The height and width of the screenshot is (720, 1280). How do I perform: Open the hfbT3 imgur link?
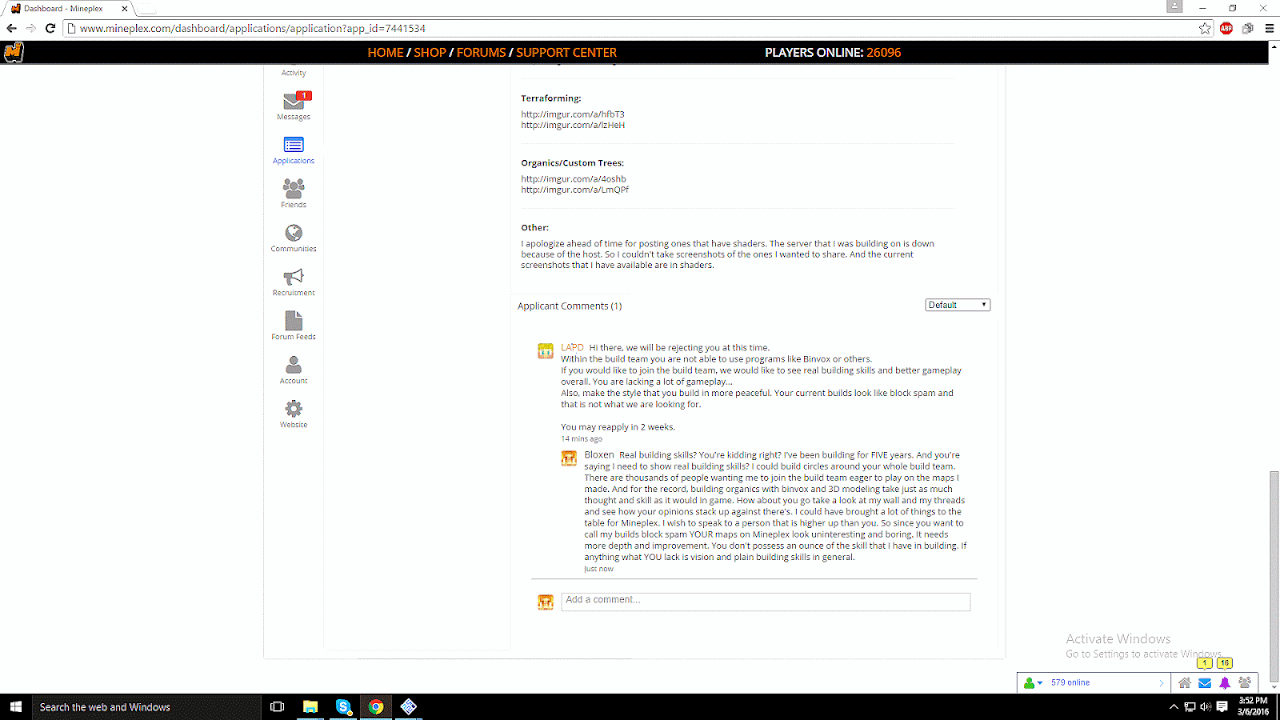point(572,114)
